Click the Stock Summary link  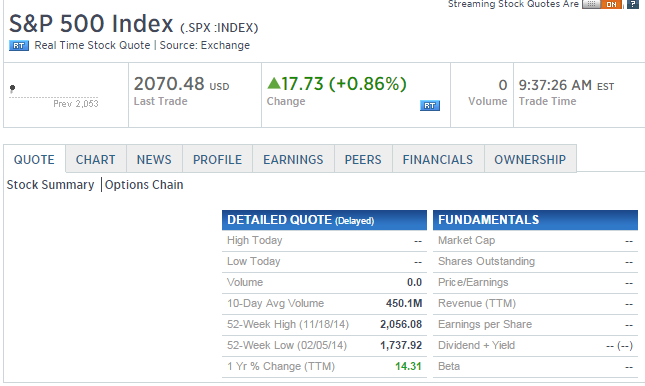(x=51, y=185)
